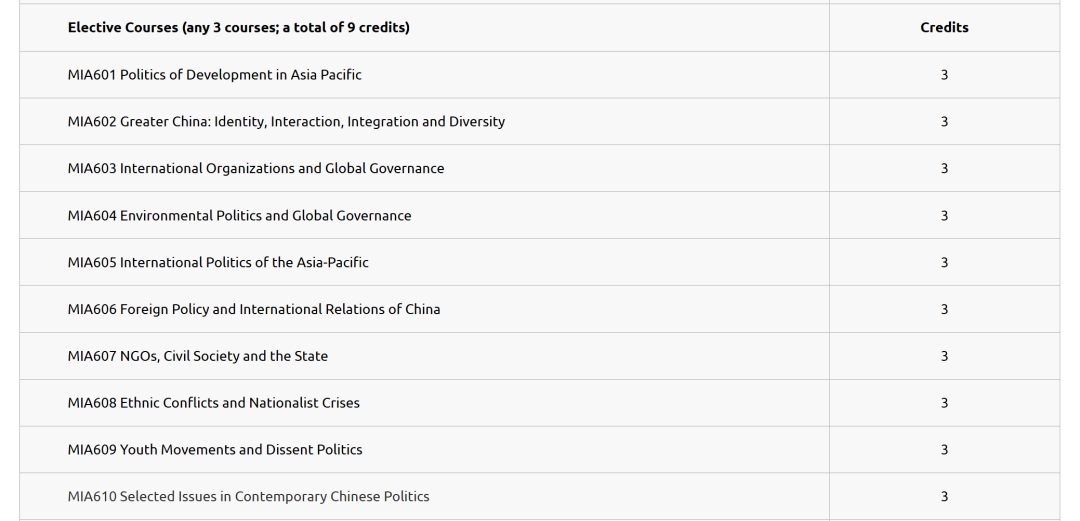Click the credits cell in the MIA604 row
Image resolution: width=1080 pixels, height=521 pixels.
pos(944,216)
